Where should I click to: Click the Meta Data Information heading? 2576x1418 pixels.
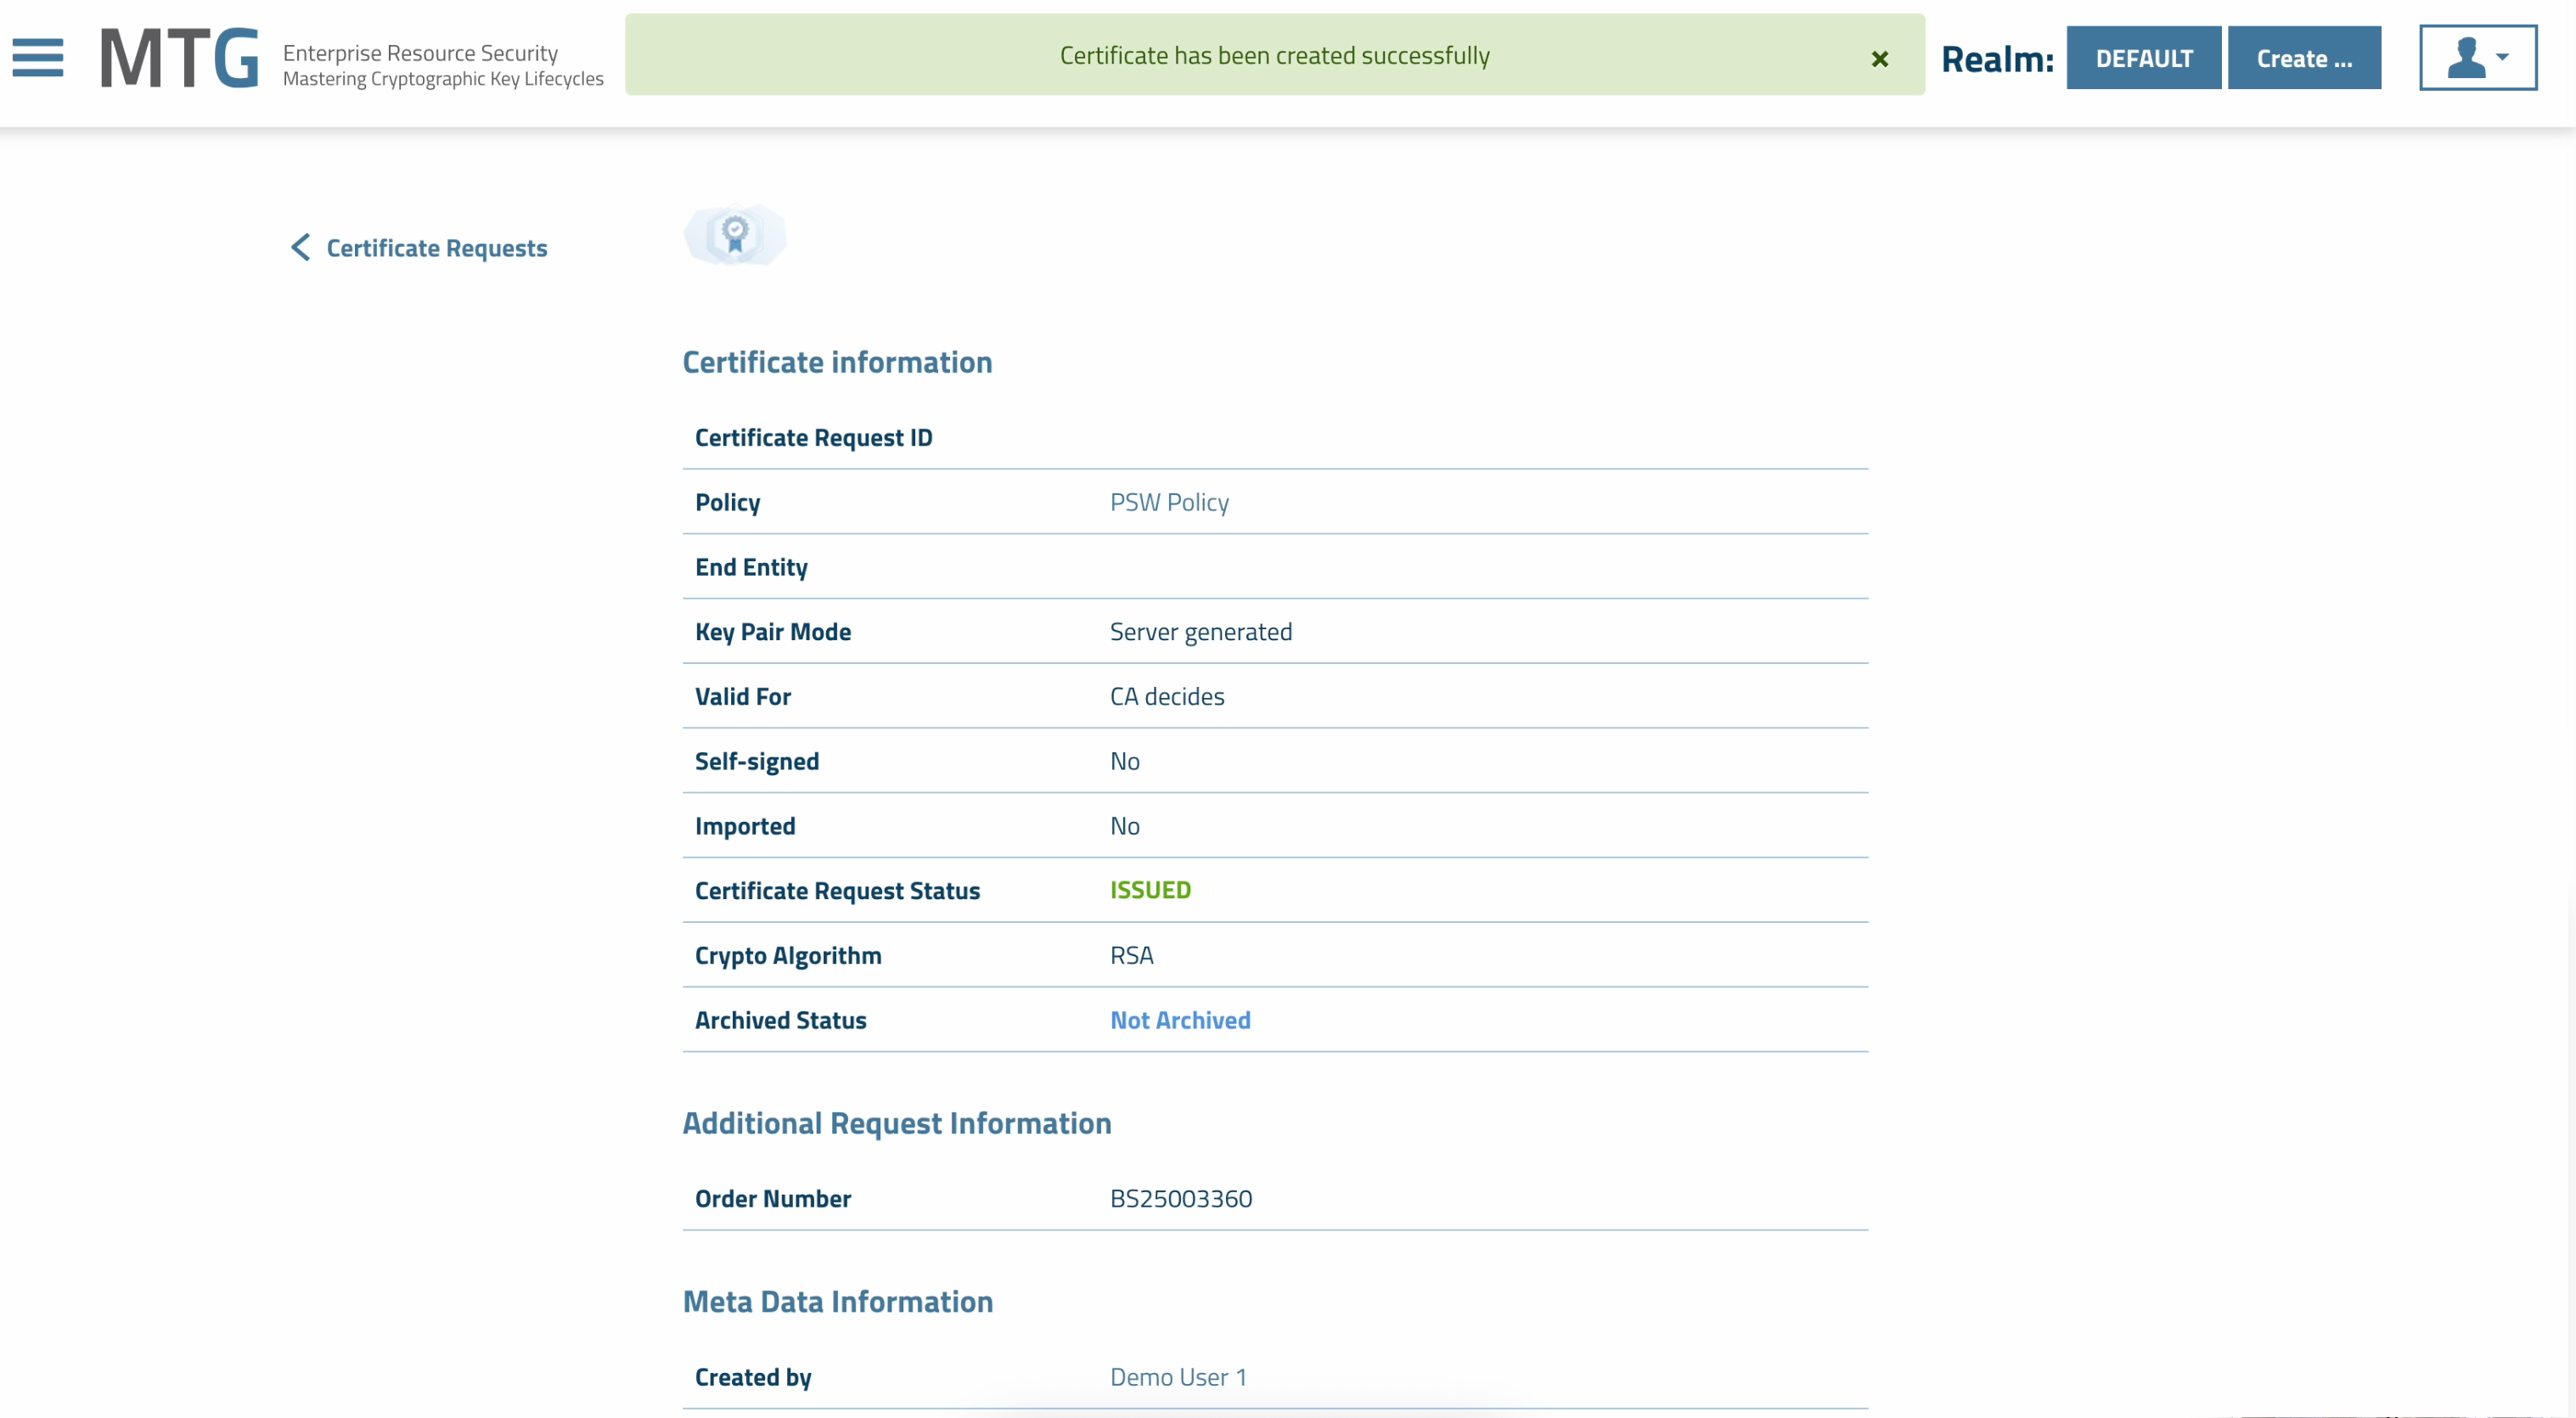tap(837, 1301)
